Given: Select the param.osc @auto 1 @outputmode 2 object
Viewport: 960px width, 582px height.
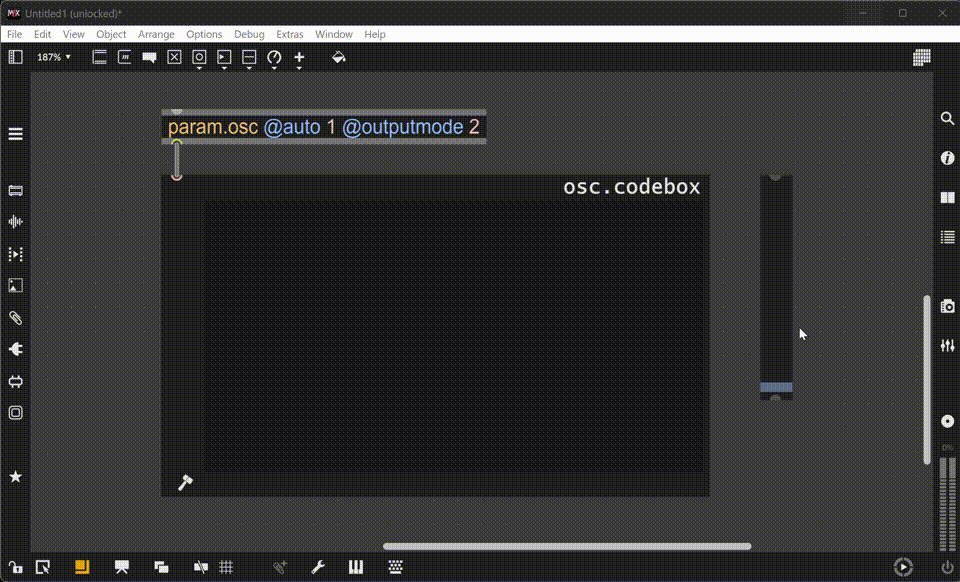Looking at the screenshot, I should [x=324, y=127].
